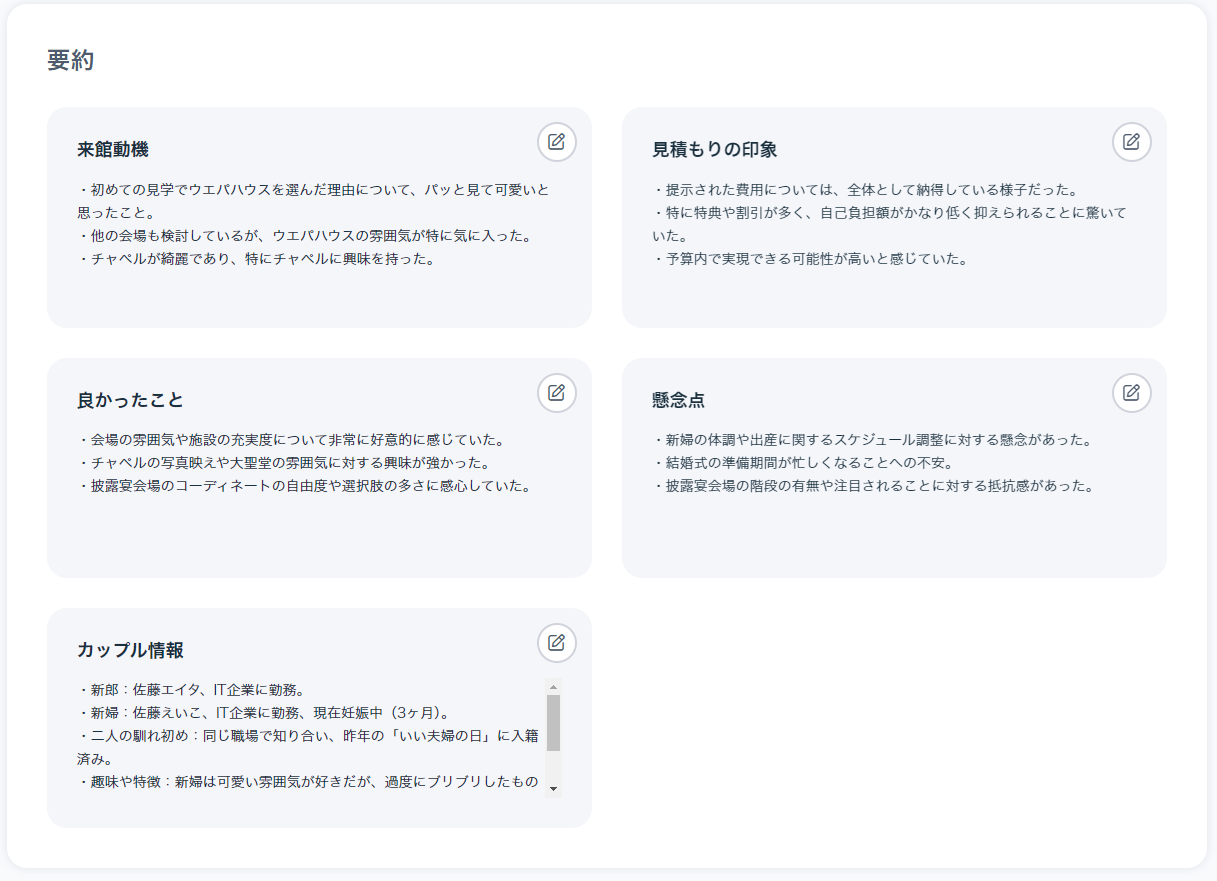The image size is (1217, 881).
Task: Click the line 新婦：佐藤えいこ
Action: [266, 713]
